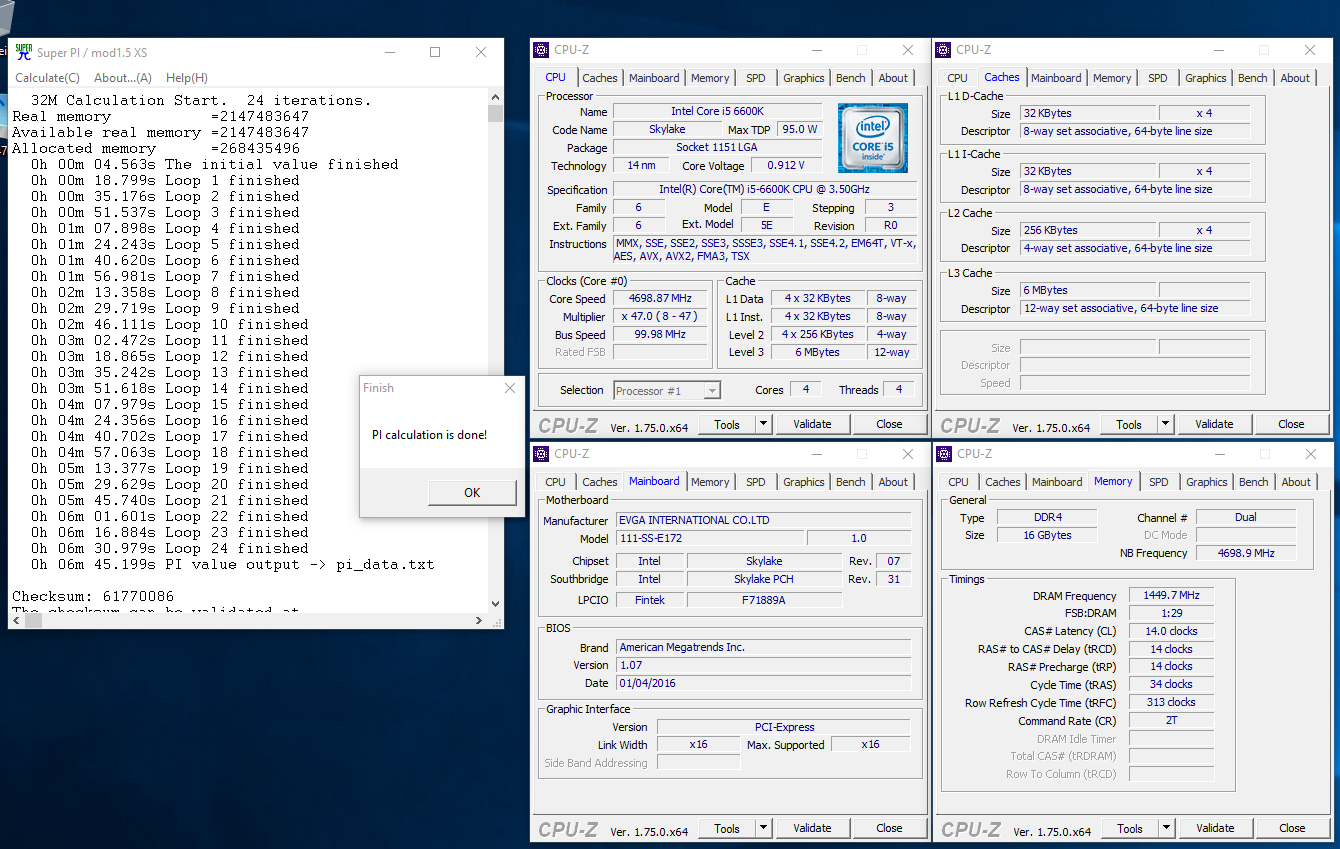Click CPU-Z icon in top-left CPU window
This screenshot has width=1340, height=849.
pos(542,50)
